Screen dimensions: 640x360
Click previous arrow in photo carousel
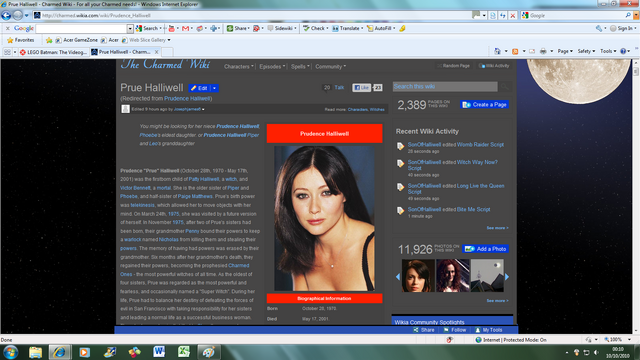[398, 277]
